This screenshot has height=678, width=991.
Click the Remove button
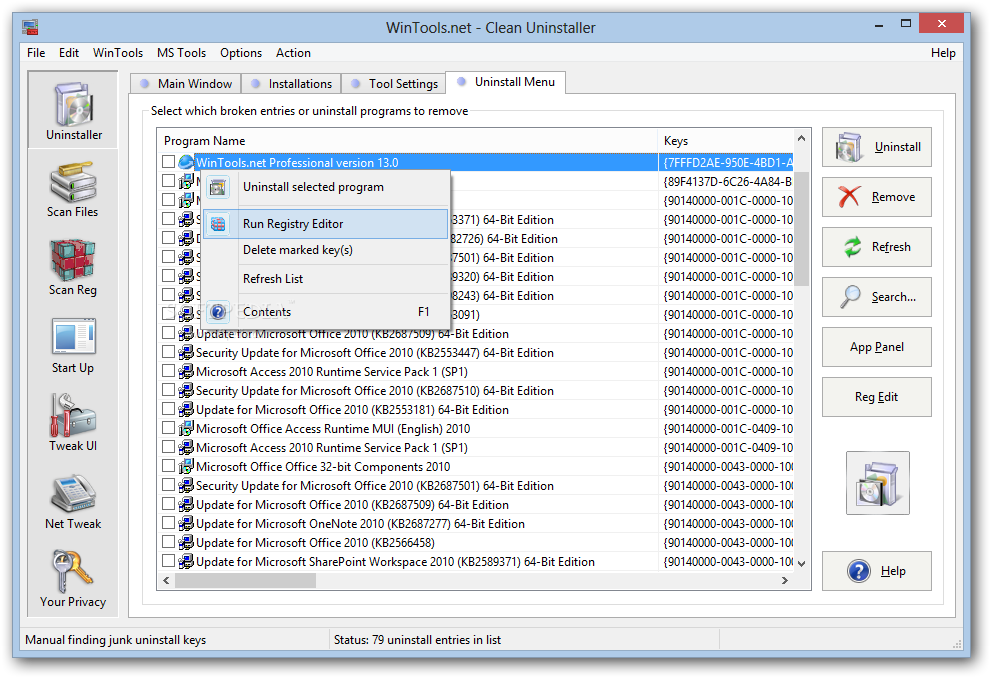(877, 197)
